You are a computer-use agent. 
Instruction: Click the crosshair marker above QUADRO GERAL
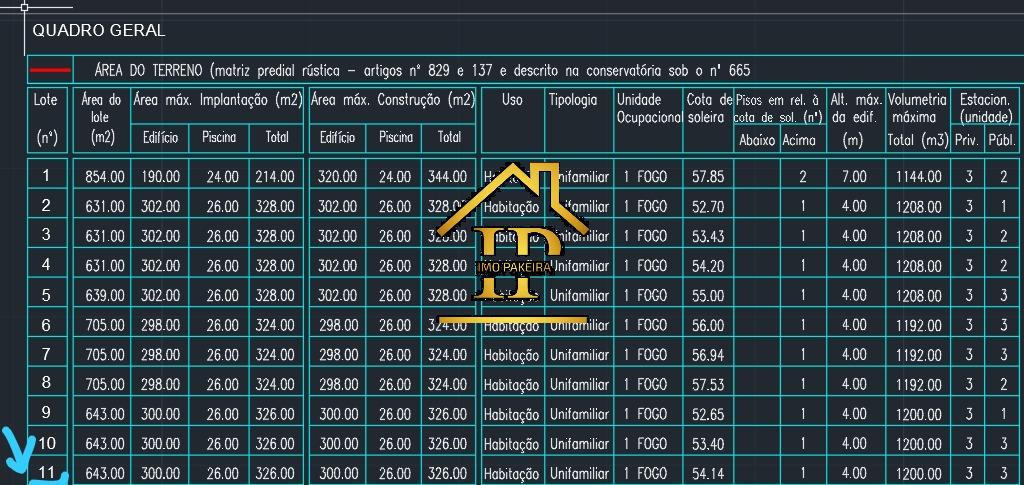coord(24,7)
